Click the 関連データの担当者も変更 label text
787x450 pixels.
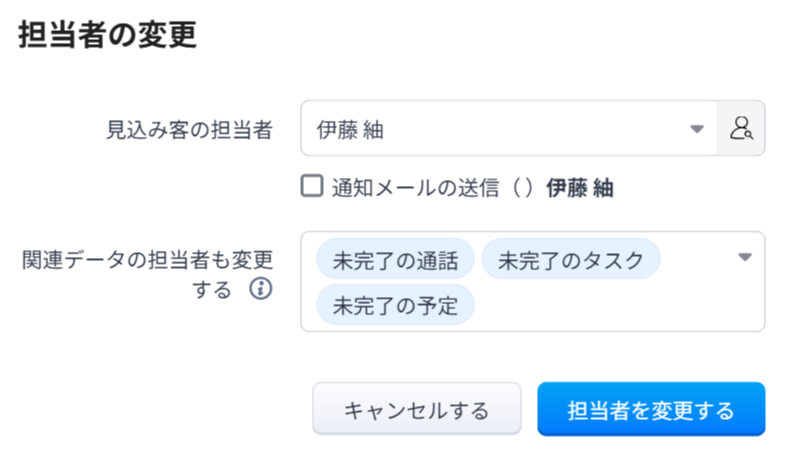pyautogui.click(x=148, y=259)
